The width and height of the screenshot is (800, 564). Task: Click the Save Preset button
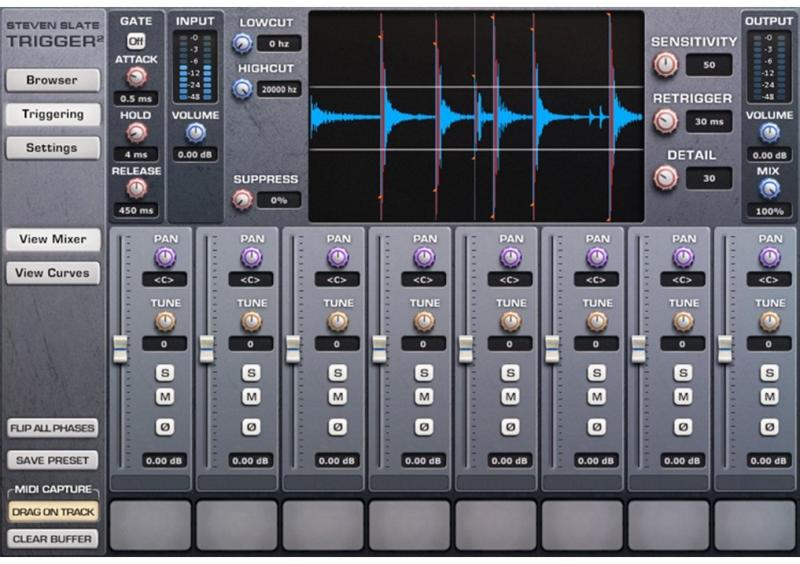pyautogui.click(x=53, y=460)
